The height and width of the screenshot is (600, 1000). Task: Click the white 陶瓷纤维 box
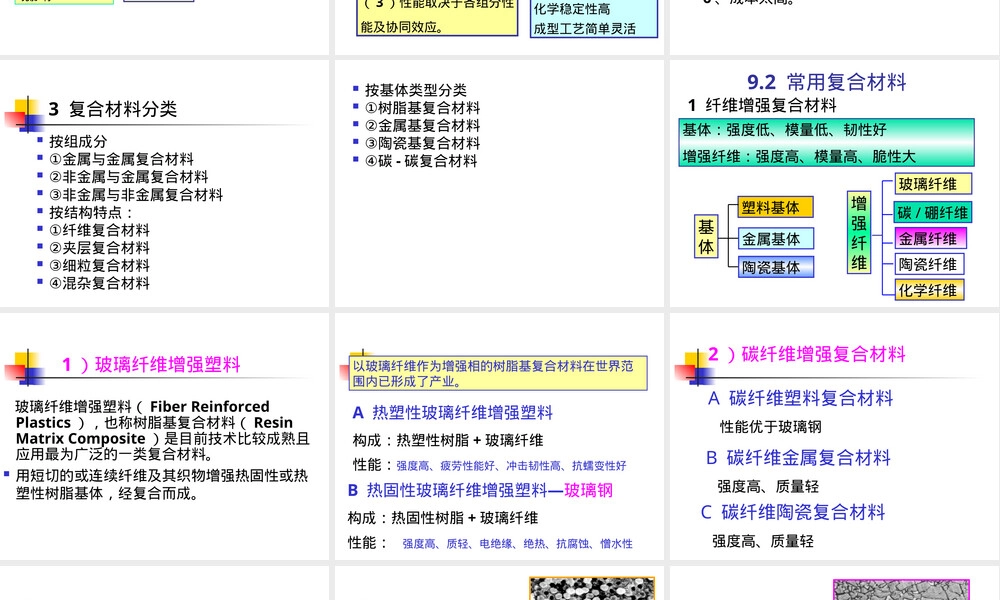(x=929, y=264)
